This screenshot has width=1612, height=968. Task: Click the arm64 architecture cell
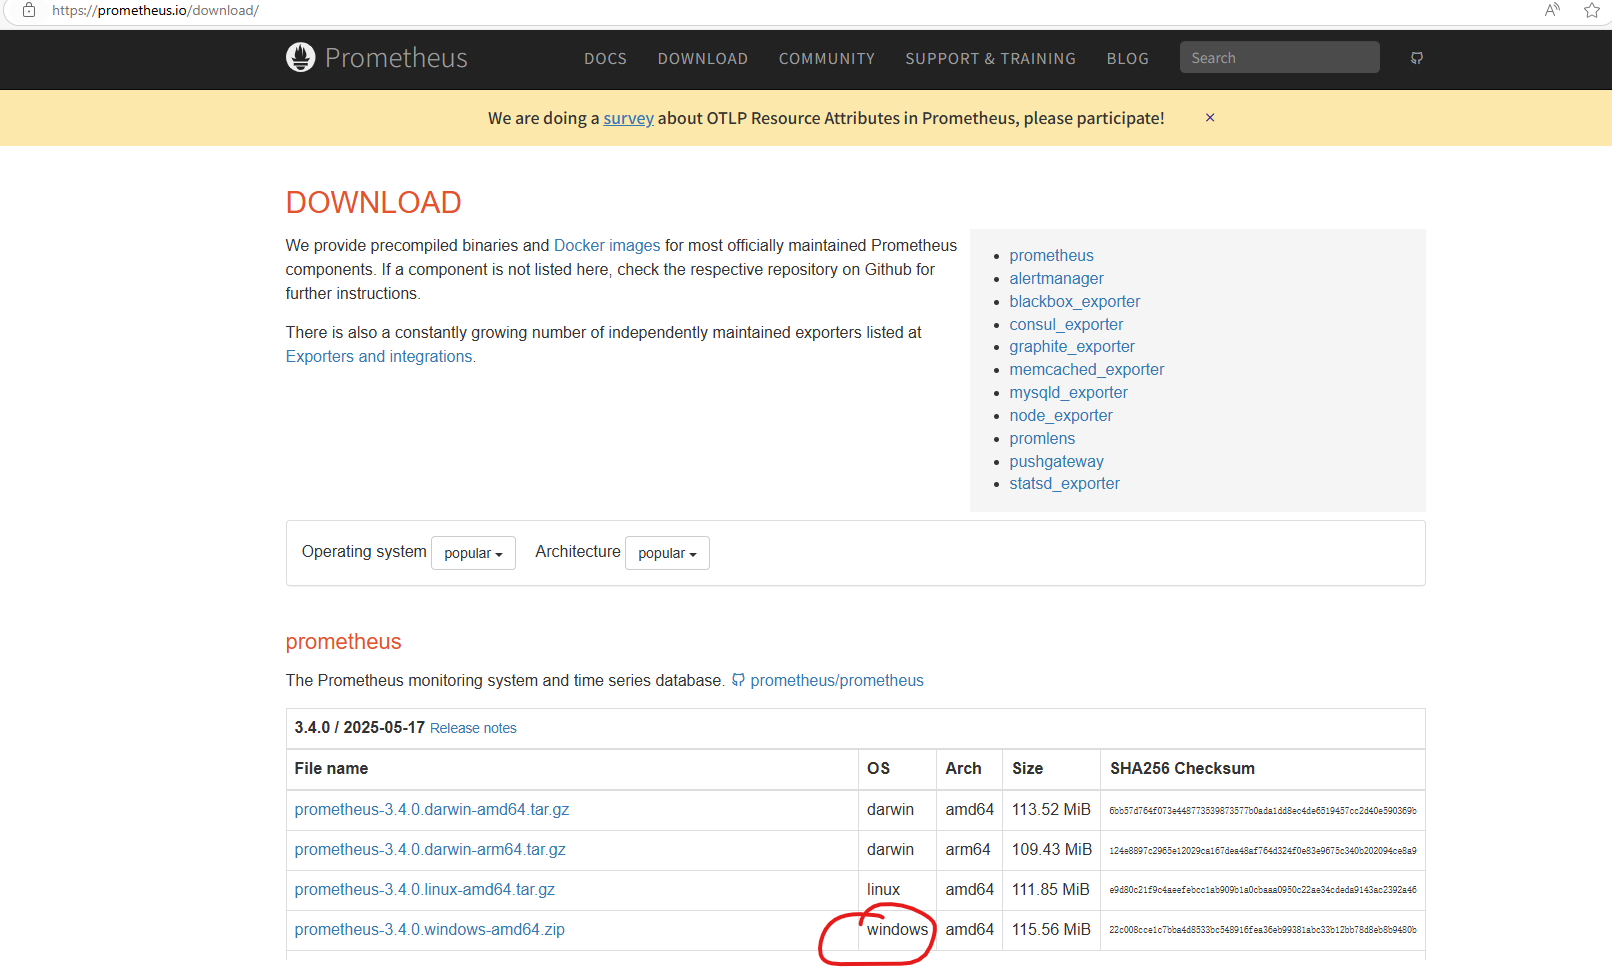(968, 850)
